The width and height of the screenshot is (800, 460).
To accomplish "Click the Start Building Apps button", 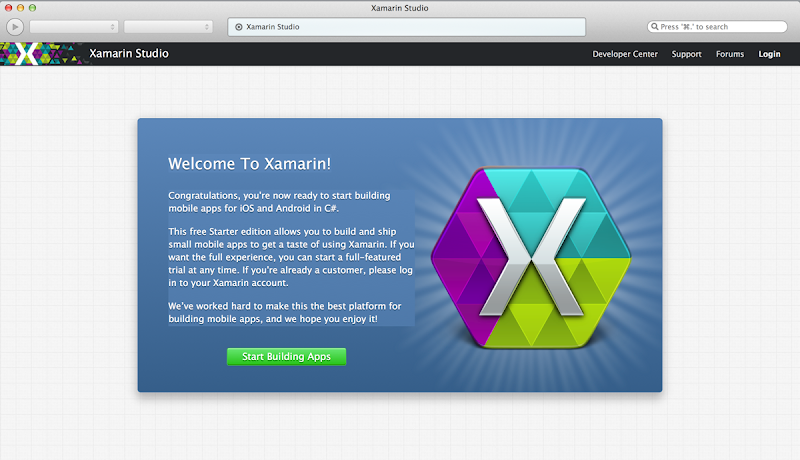I will pos(286,356).
